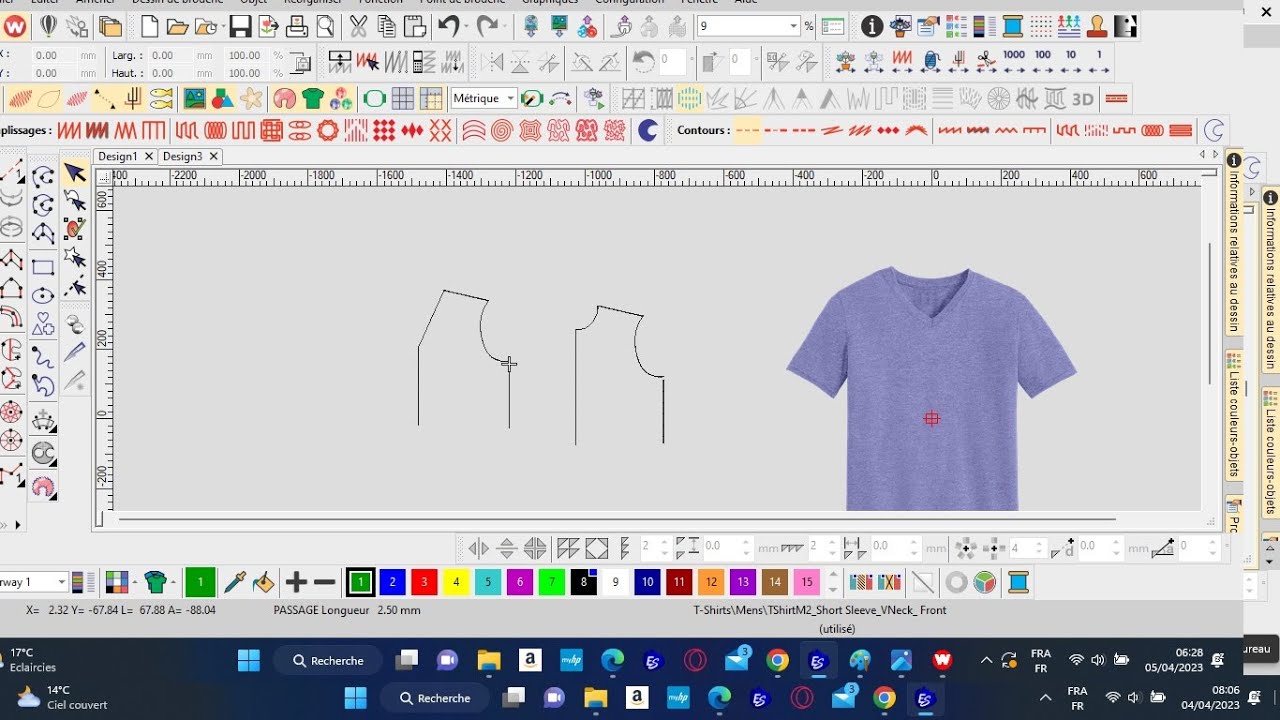Pick the eyedropper color tool

pyautogui.click(x=235, y=582)
